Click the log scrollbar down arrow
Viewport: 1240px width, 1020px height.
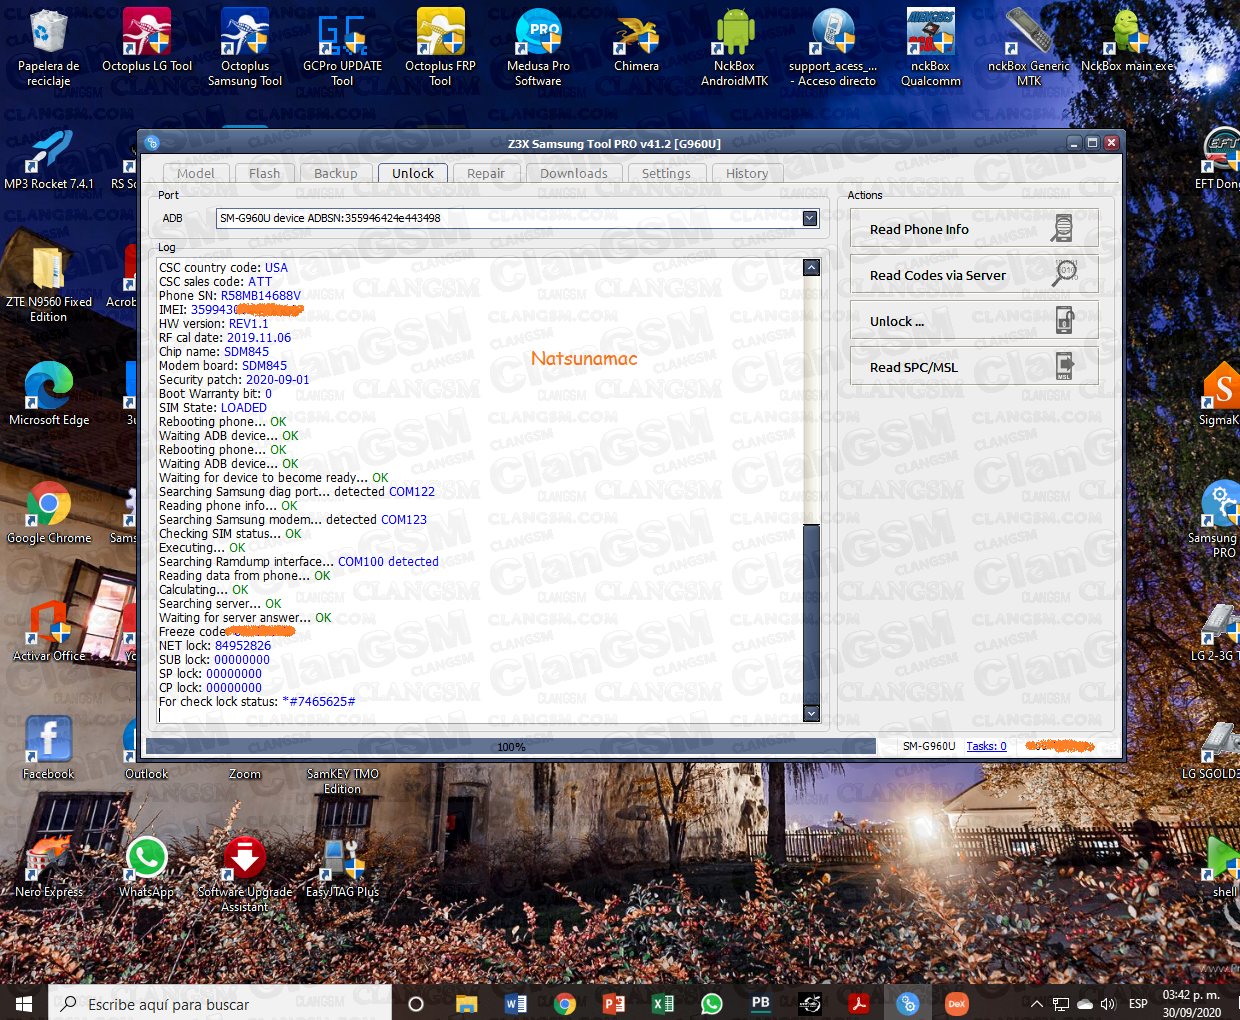click(x=811, y=713)
